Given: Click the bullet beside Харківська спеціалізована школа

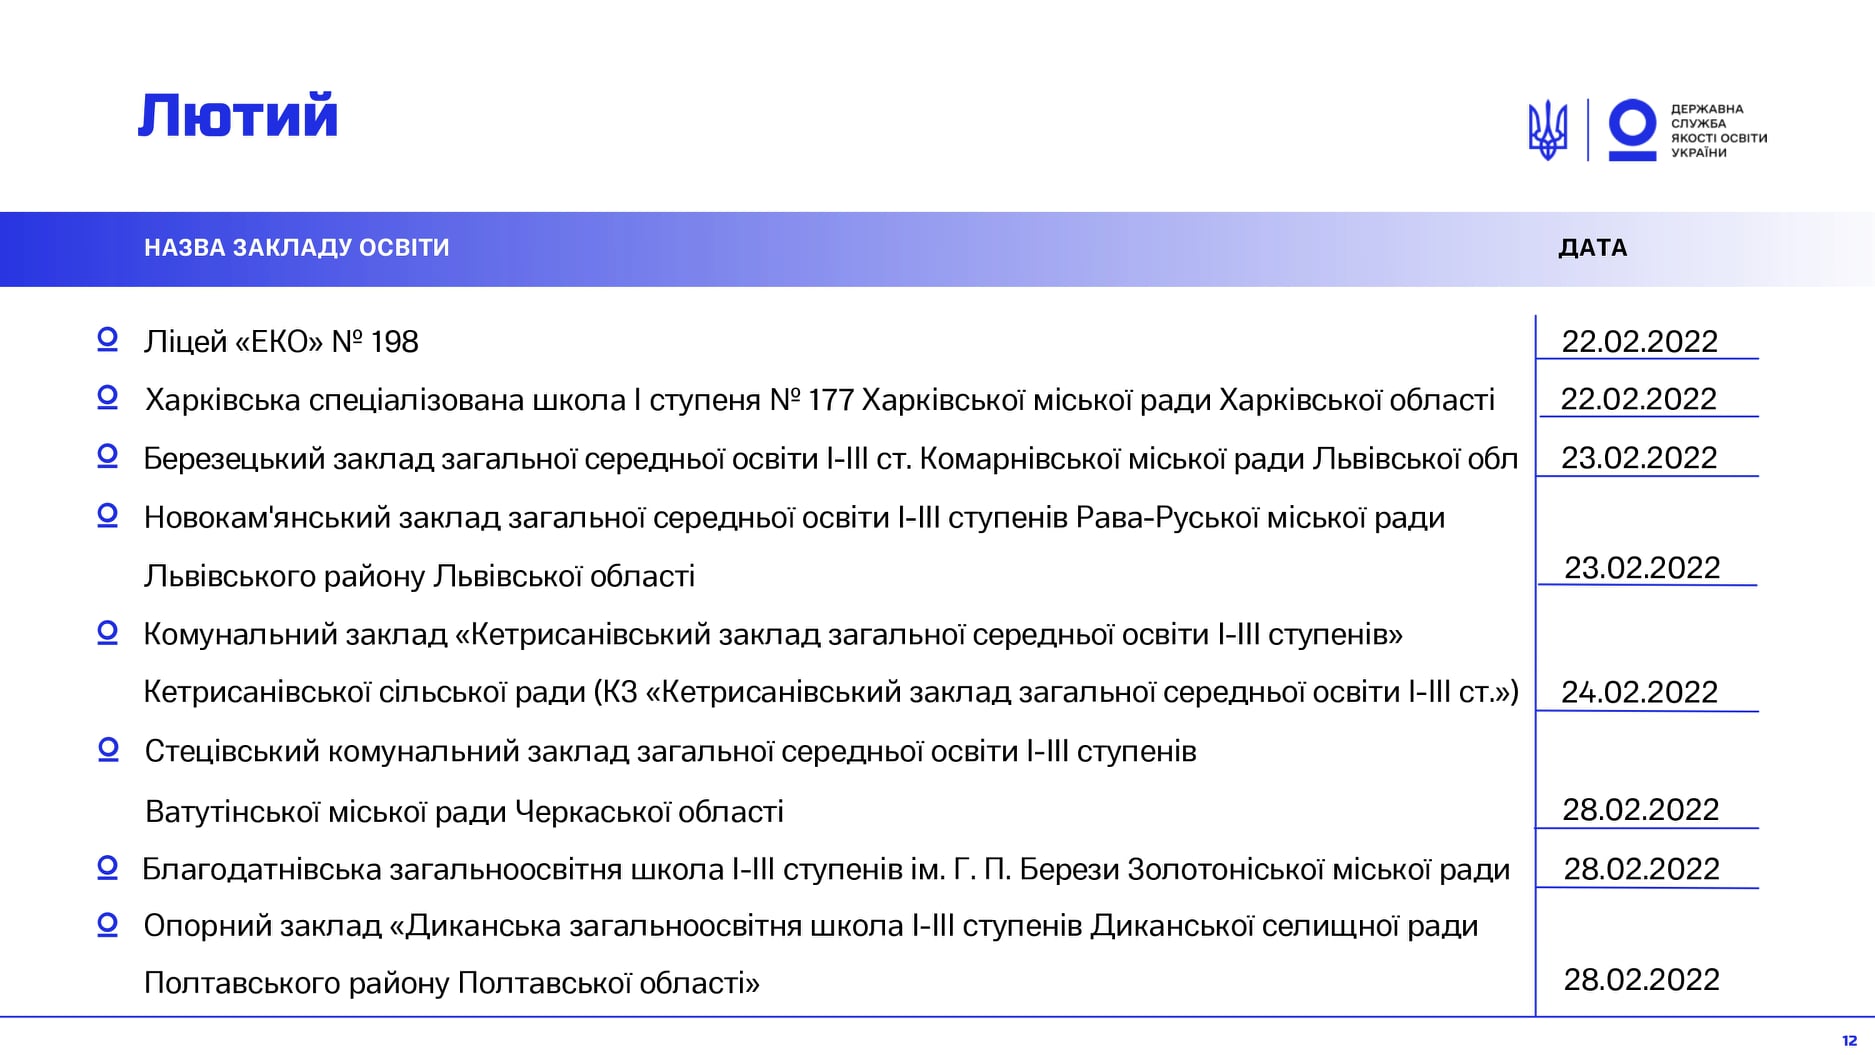Looking at the screenshot, I should pos(107,398).
